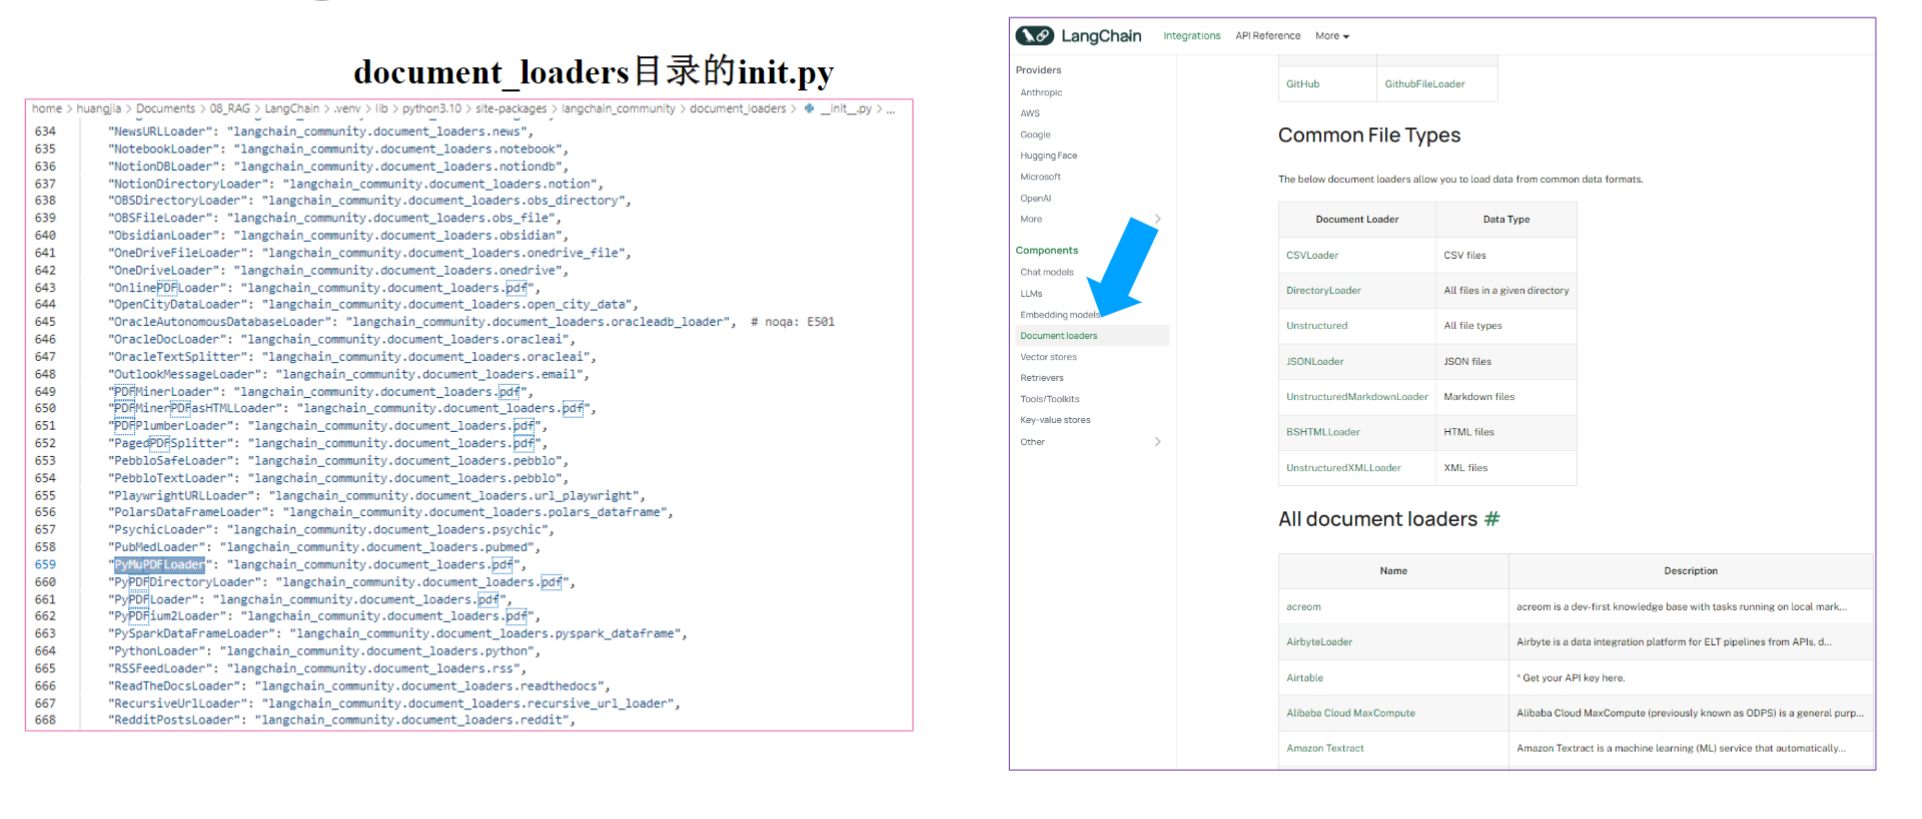
Task: Click the # anchor beside All document loaders
Action: pyautogui.click(x=1492, y=519)
